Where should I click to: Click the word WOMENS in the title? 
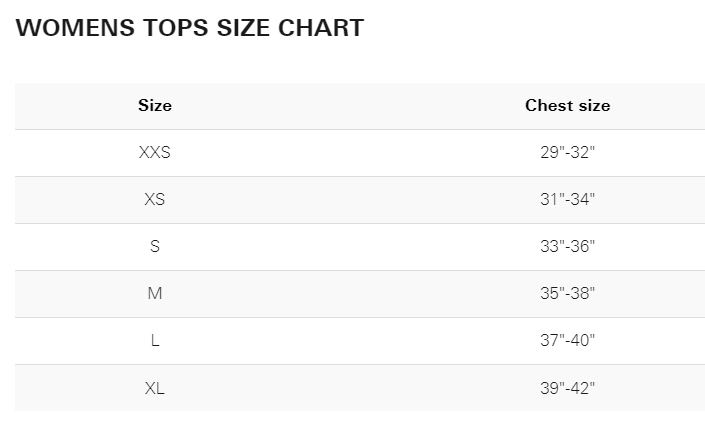tap(75, 28)
